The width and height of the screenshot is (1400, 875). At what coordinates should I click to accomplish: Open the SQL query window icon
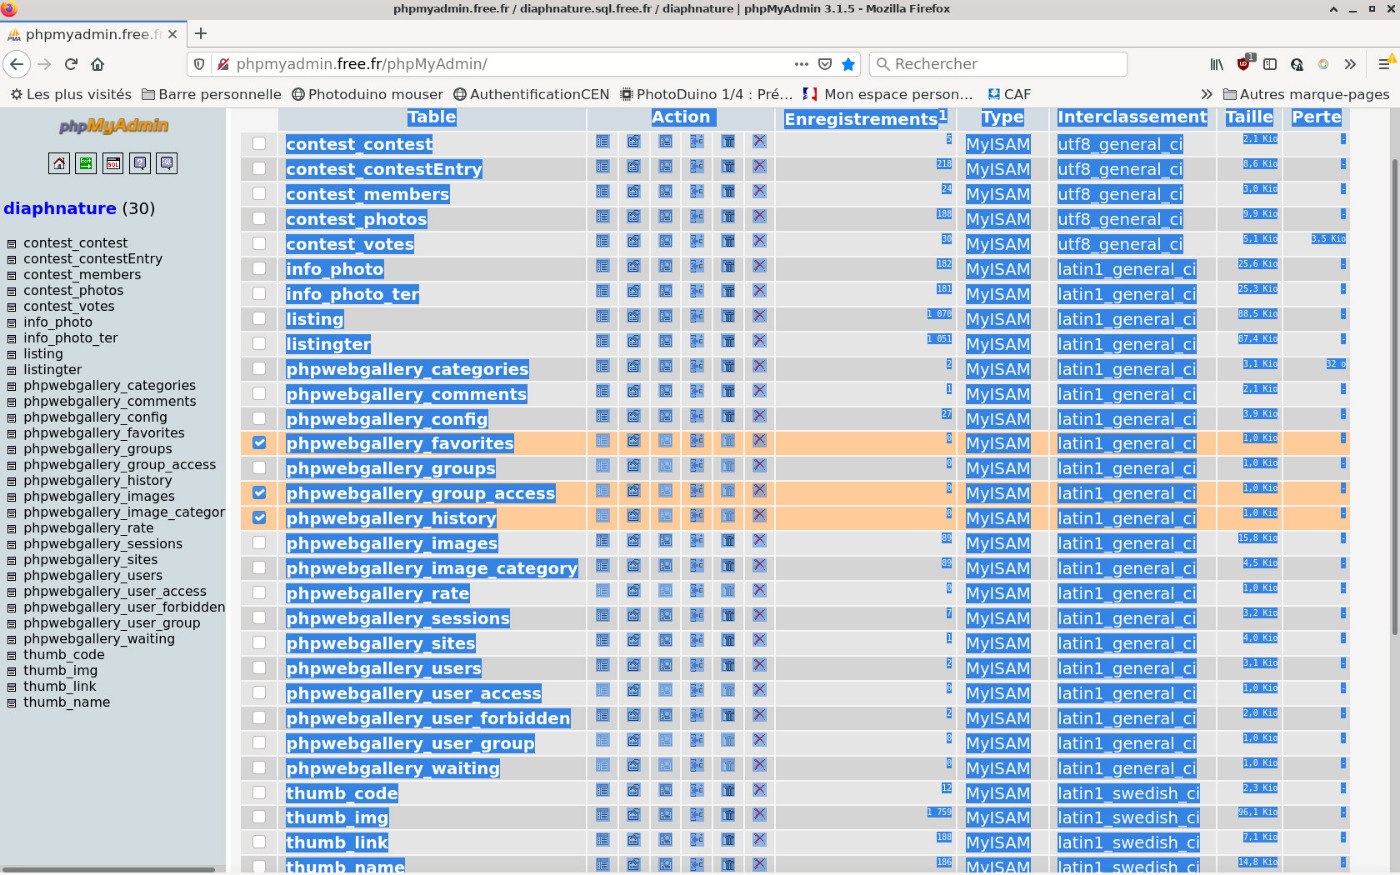113,163
